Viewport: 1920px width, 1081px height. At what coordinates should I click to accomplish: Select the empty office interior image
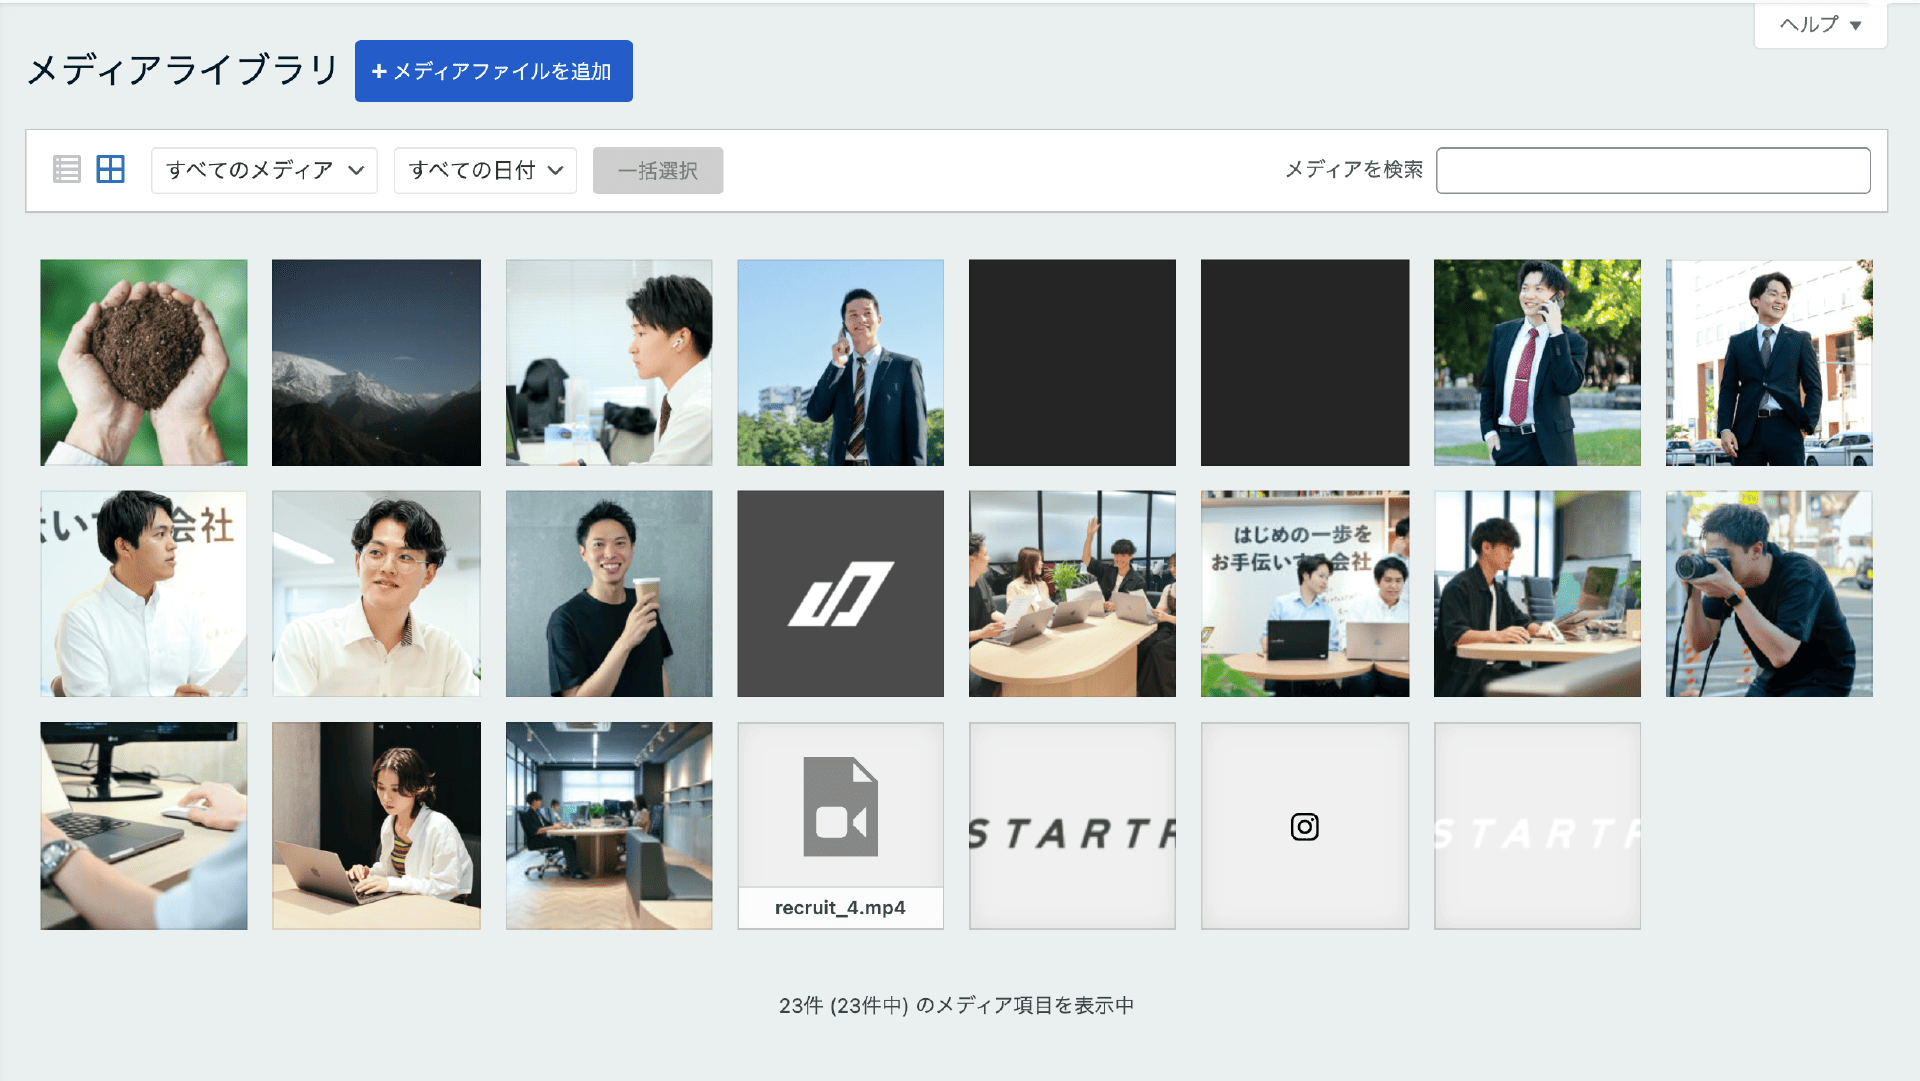point(609,826)
